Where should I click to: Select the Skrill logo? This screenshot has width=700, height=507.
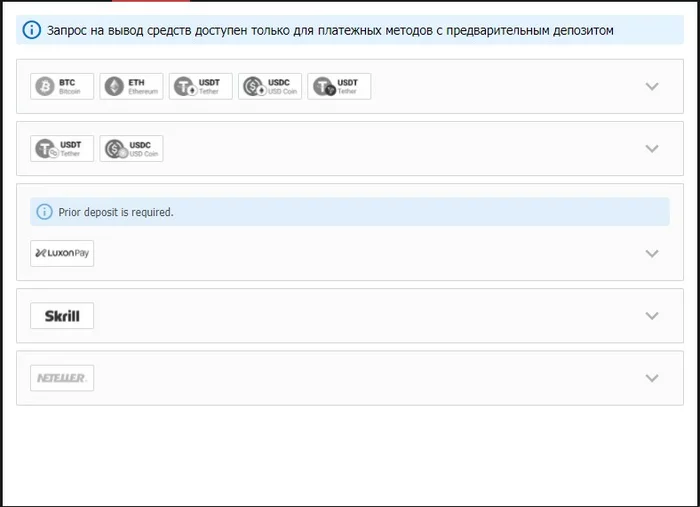coord(62,316)
